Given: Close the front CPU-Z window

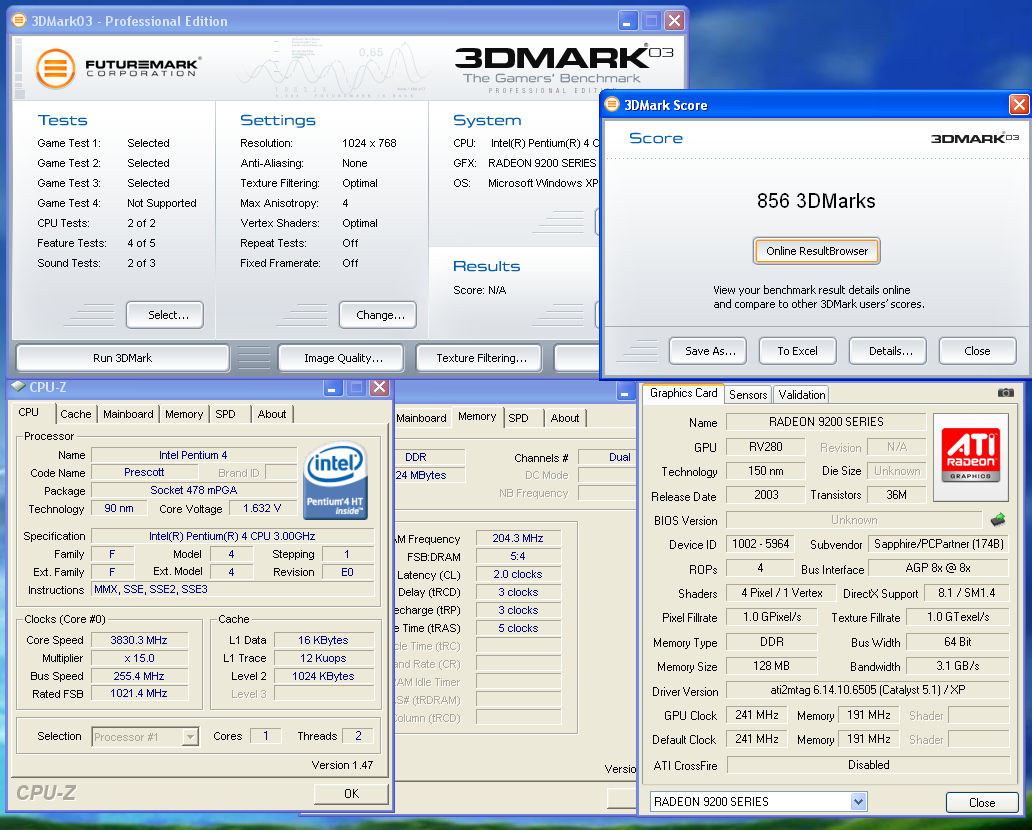Looking at the screenshot, I should coord(380,388).
